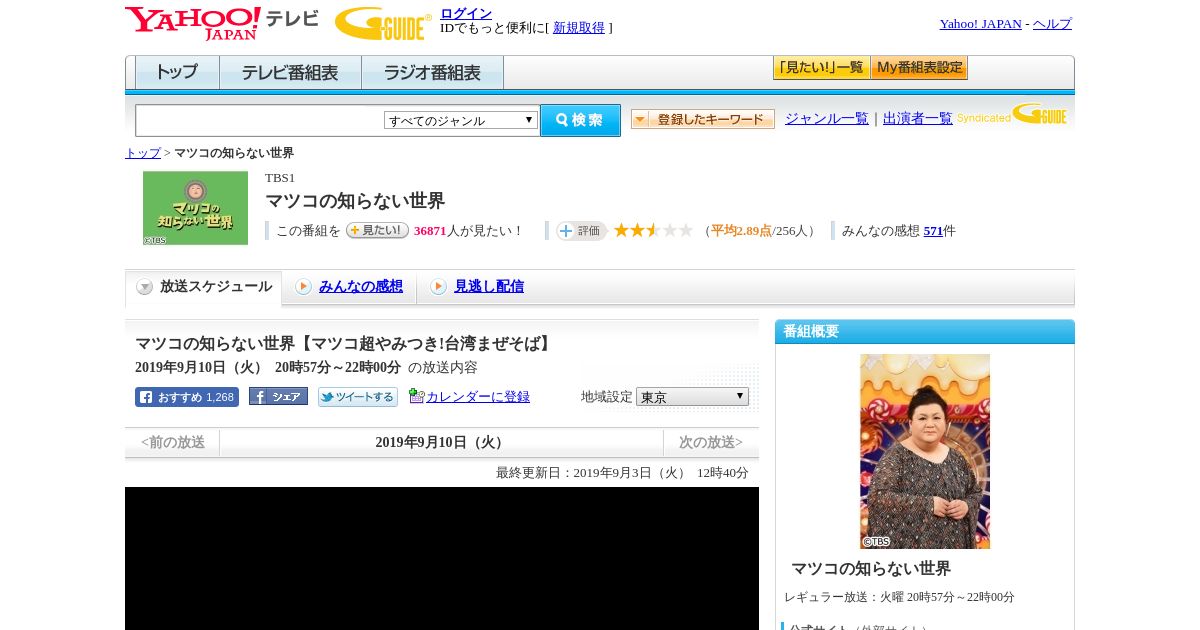Open the 見逃し配信 tab link
This screenshot has height=630, width=1200.
click(488, 286)
